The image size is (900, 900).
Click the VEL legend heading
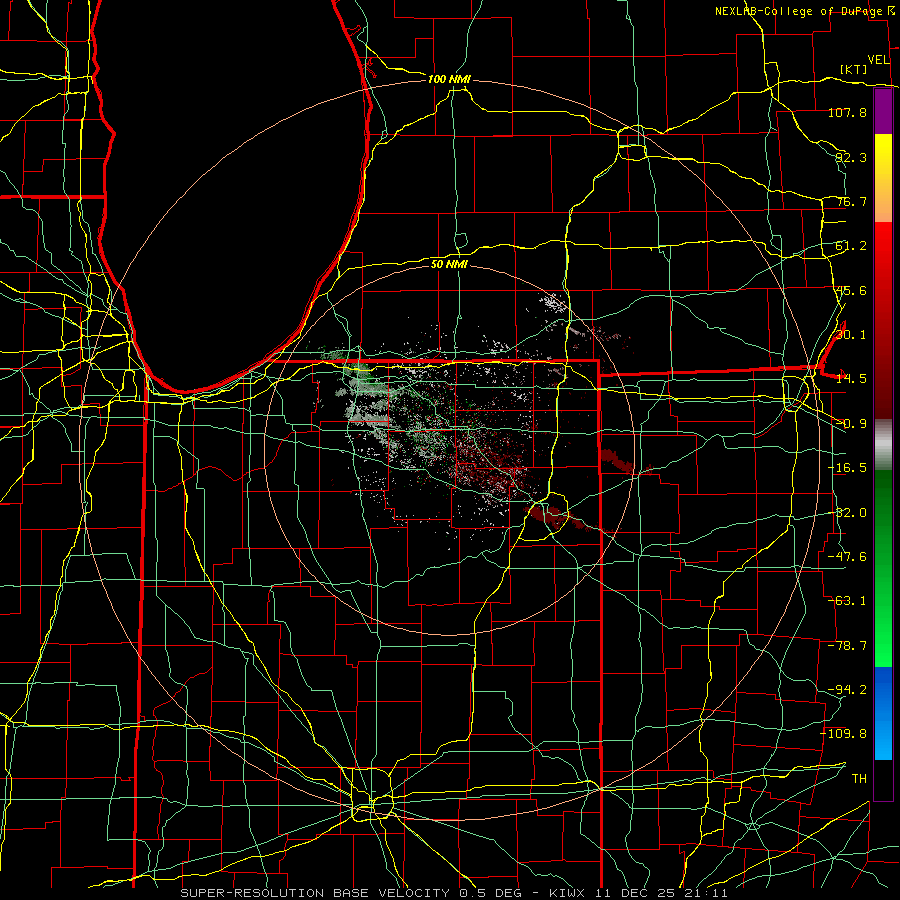[x=878, y=60]
